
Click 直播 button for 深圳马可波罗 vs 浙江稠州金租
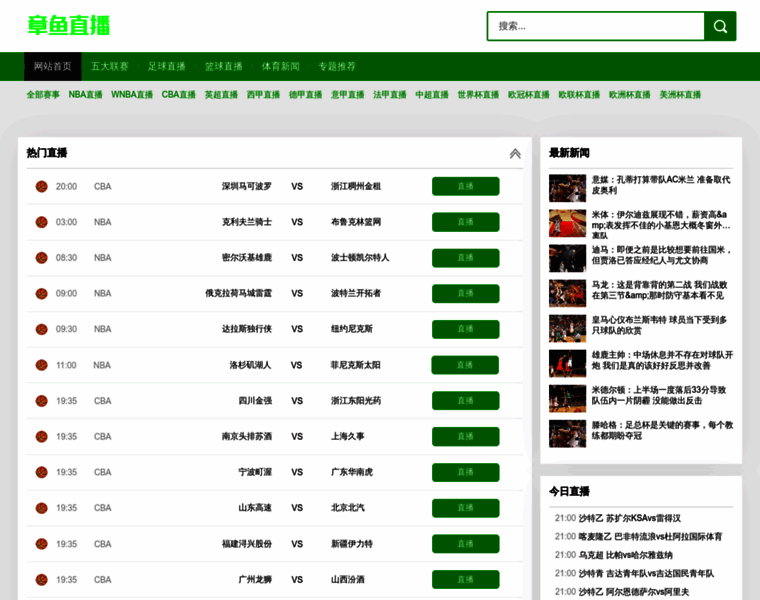[465, 186]
